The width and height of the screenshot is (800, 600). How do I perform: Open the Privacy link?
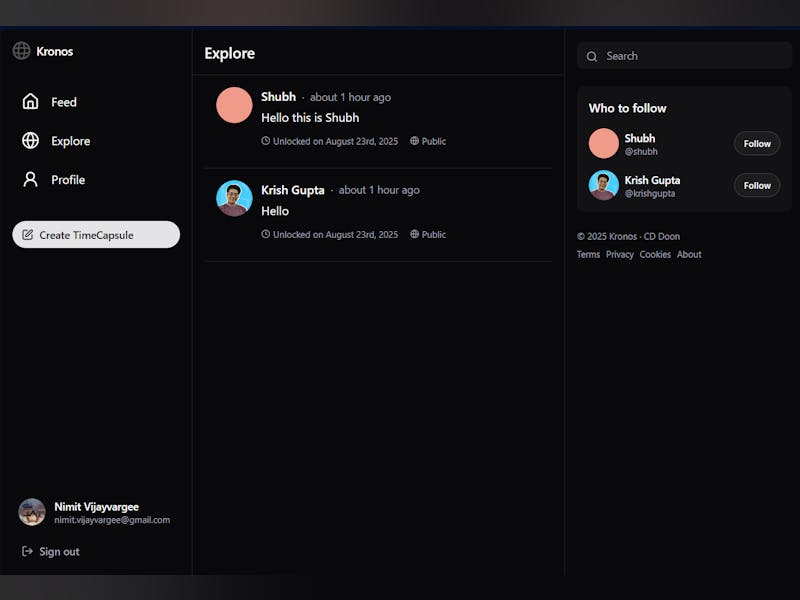click(620, 254)
